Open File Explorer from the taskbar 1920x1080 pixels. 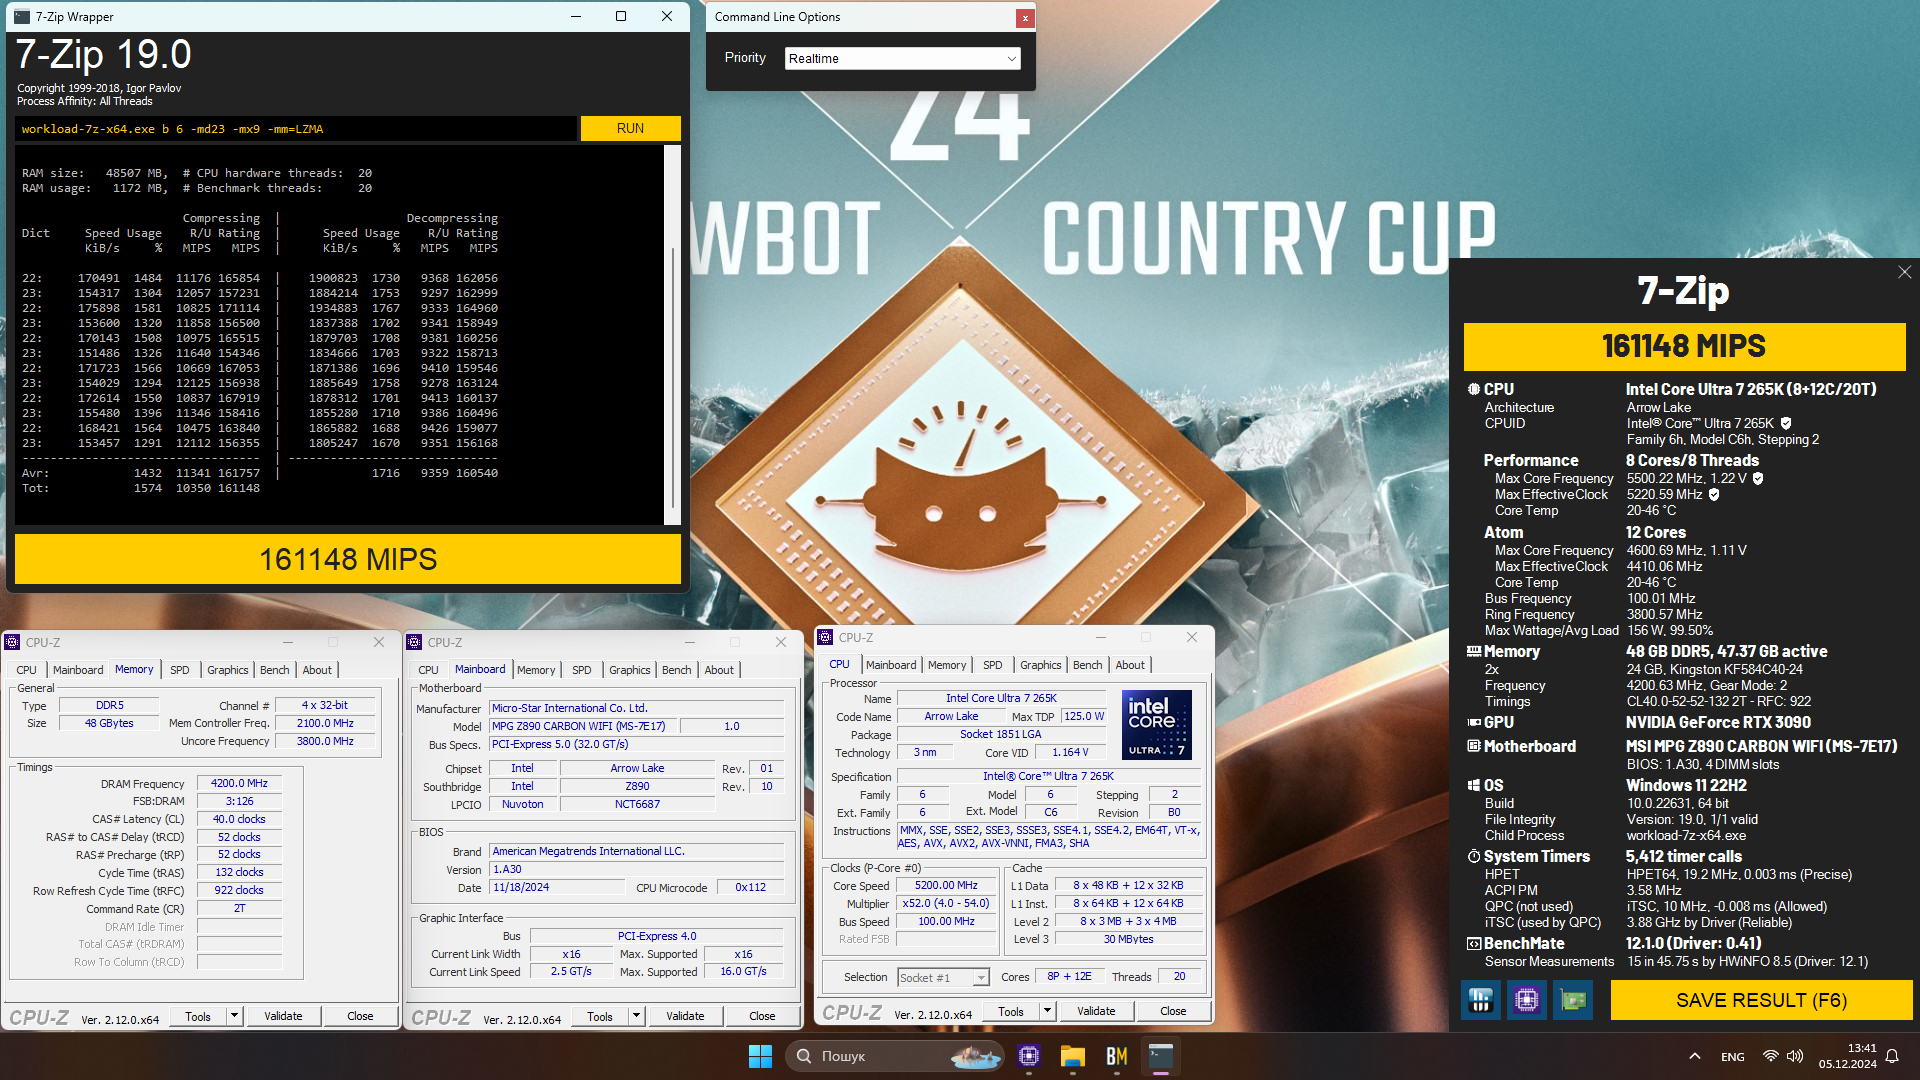[x=1073, y=1056]
